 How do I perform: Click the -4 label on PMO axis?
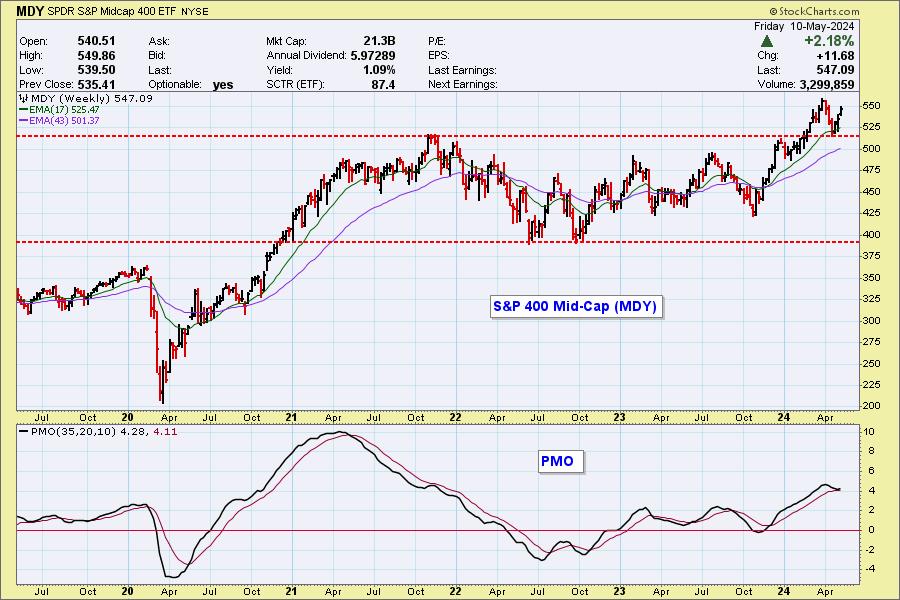[870, 569]
